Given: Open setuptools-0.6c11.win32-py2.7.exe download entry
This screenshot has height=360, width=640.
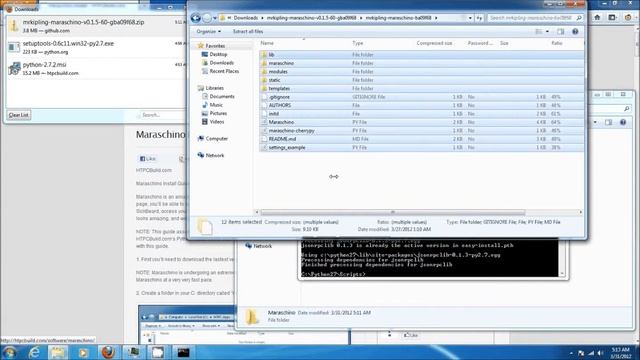Looking at the screenshot, I should 95,47.
